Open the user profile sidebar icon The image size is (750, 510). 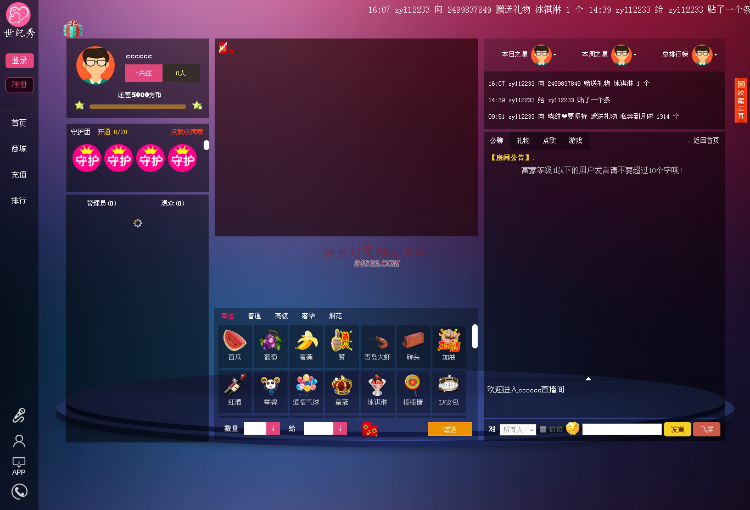19,441
